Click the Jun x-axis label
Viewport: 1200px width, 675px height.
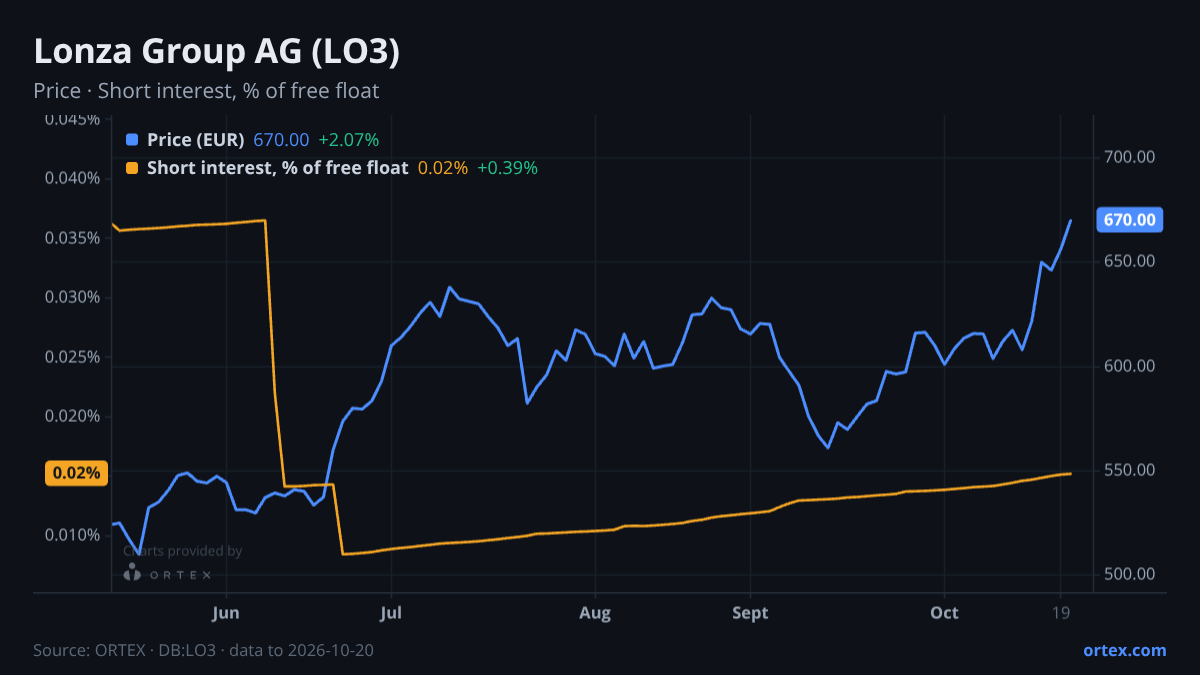click(x=227, y=612)
